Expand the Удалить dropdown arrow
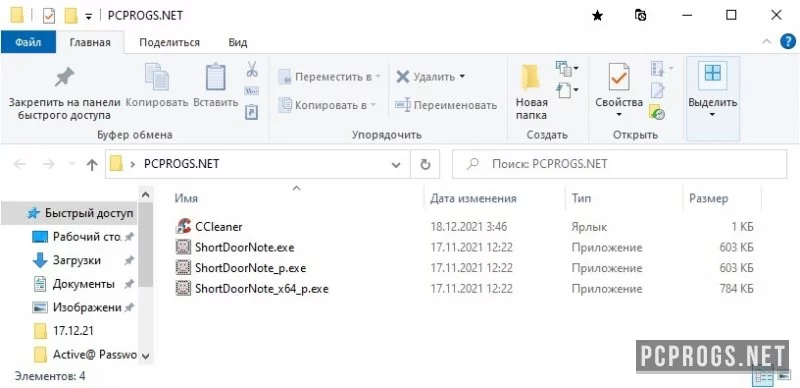 click(462, 77)
